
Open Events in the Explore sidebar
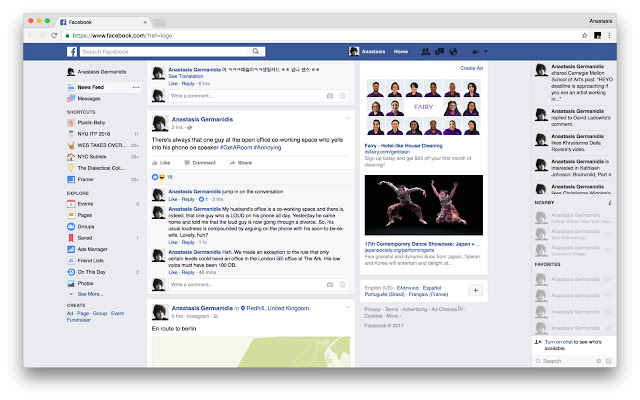tap(85, 203)
